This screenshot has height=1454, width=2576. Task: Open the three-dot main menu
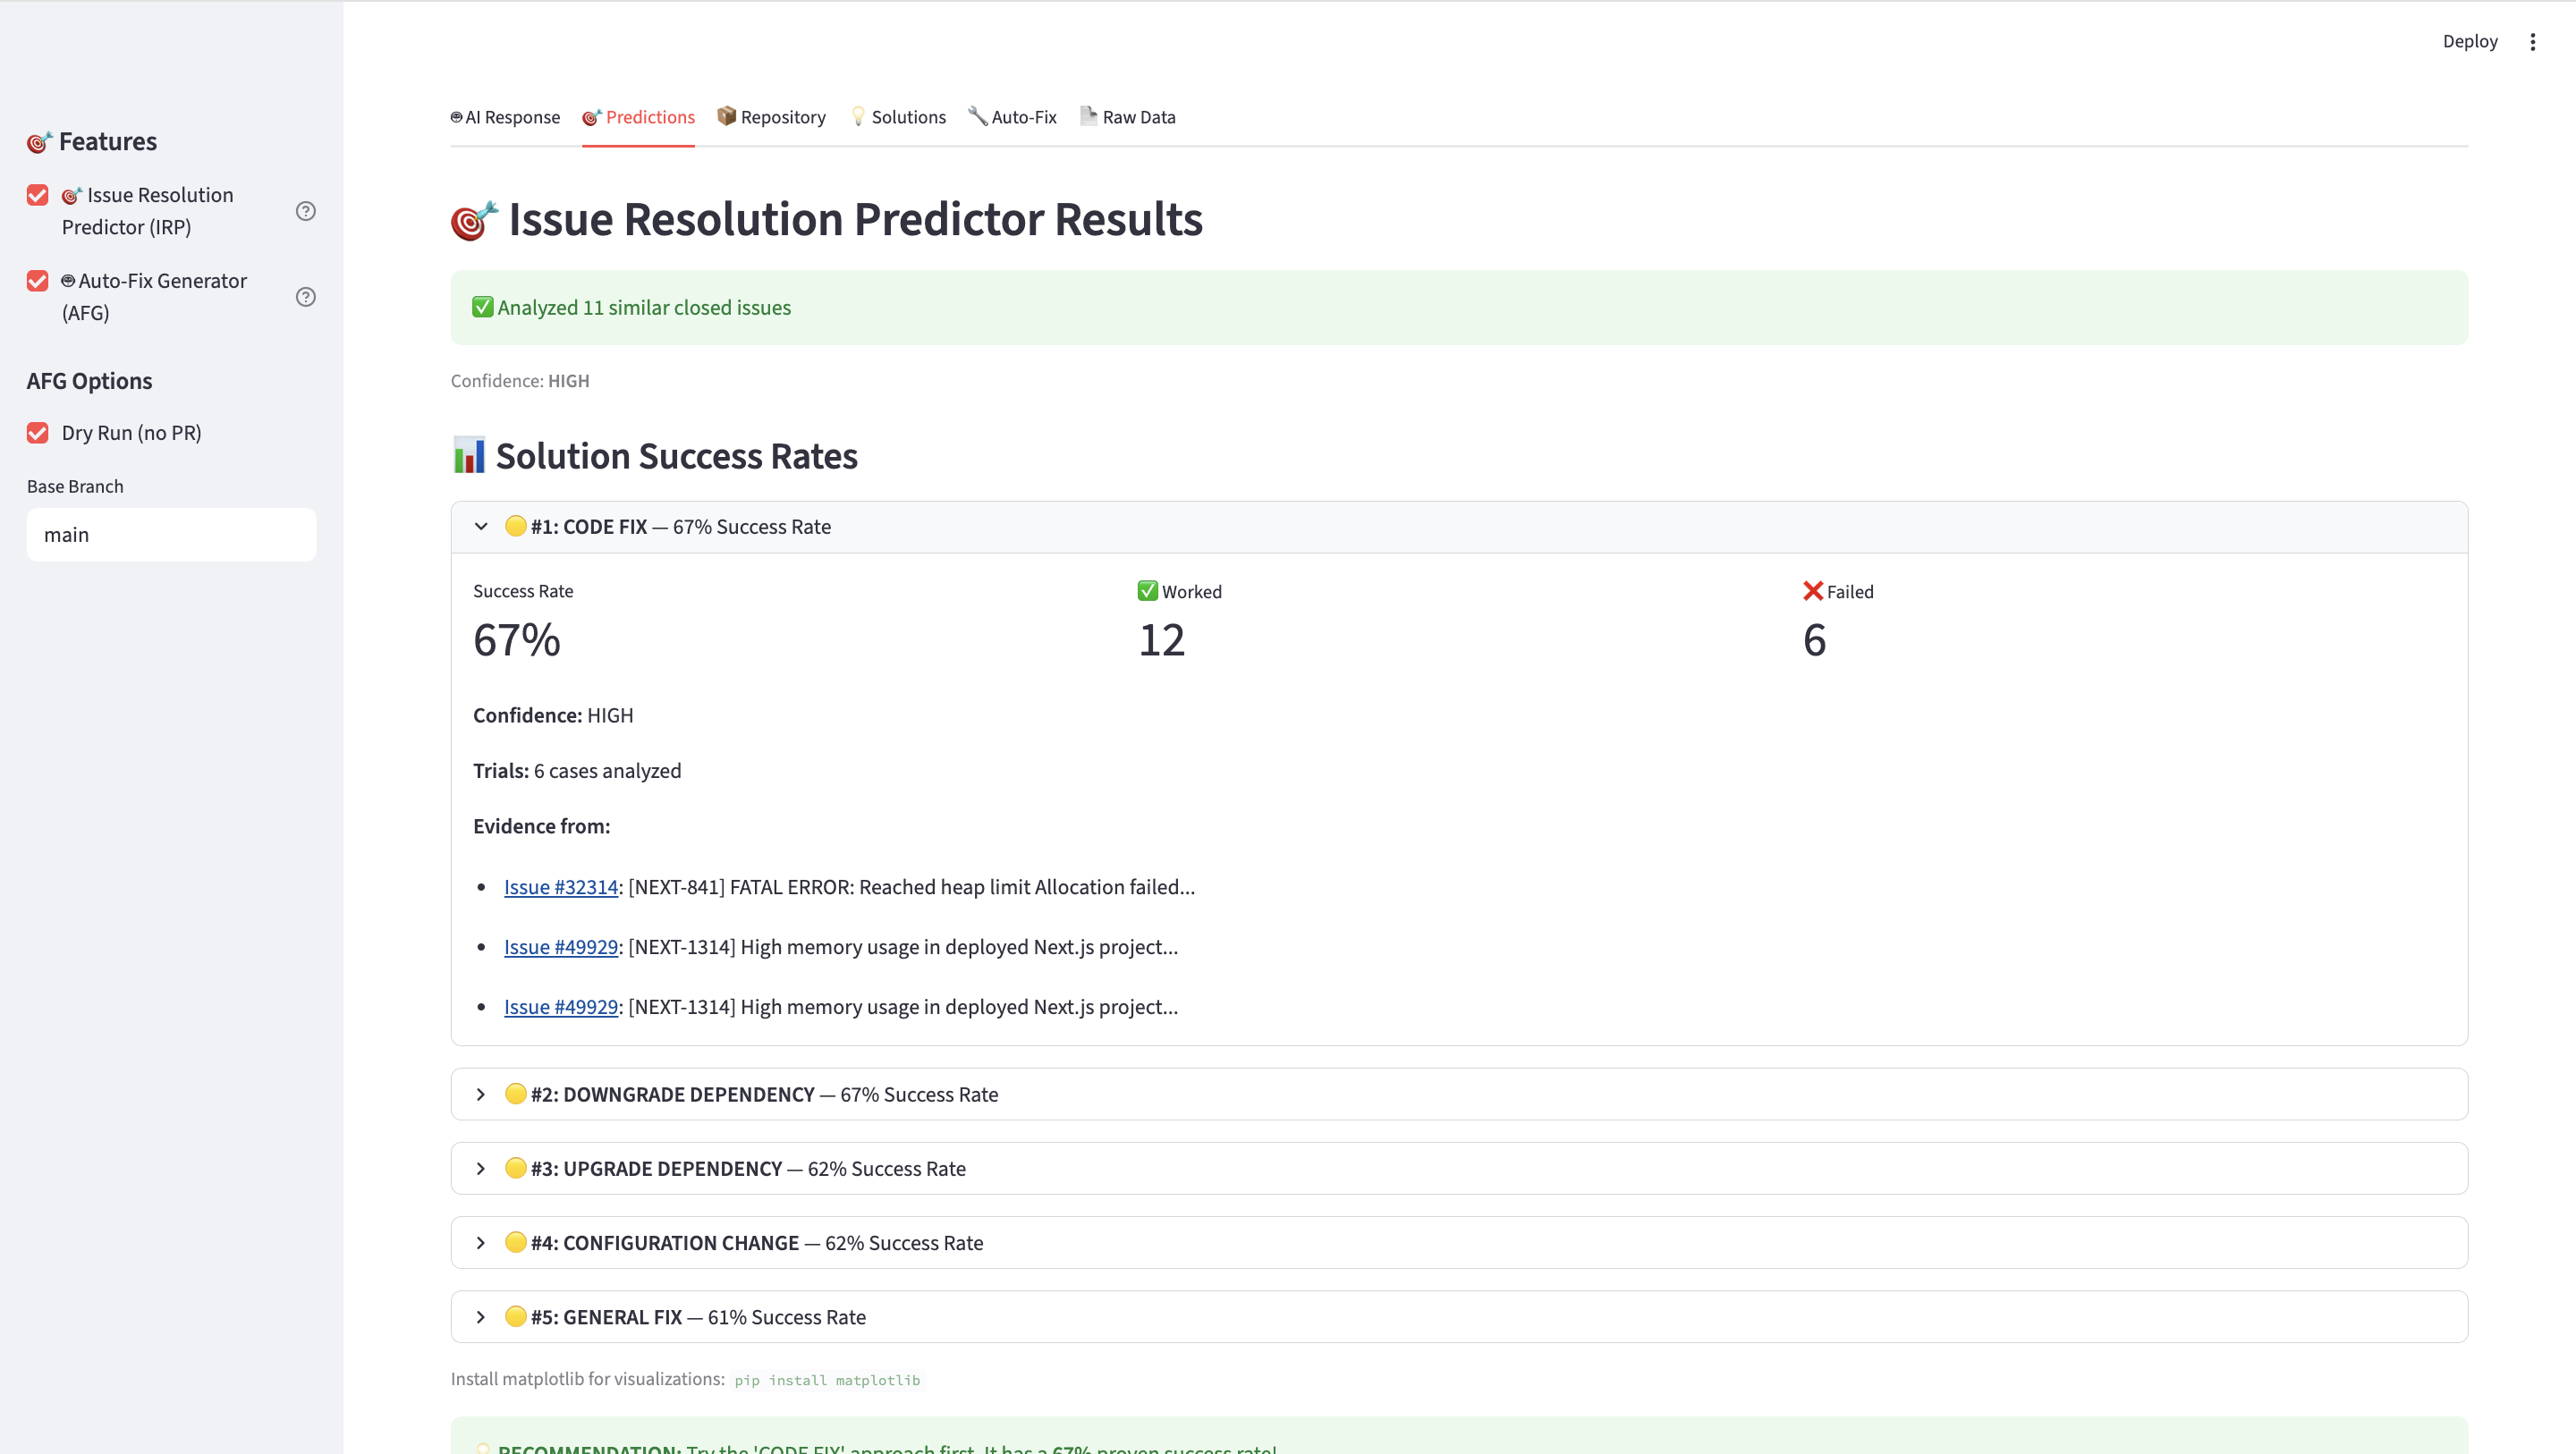2532,42
